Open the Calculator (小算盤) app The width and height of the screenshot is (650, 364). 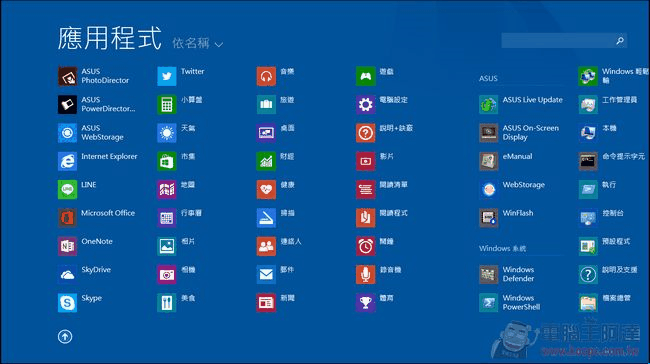click(x=180, y=104)
